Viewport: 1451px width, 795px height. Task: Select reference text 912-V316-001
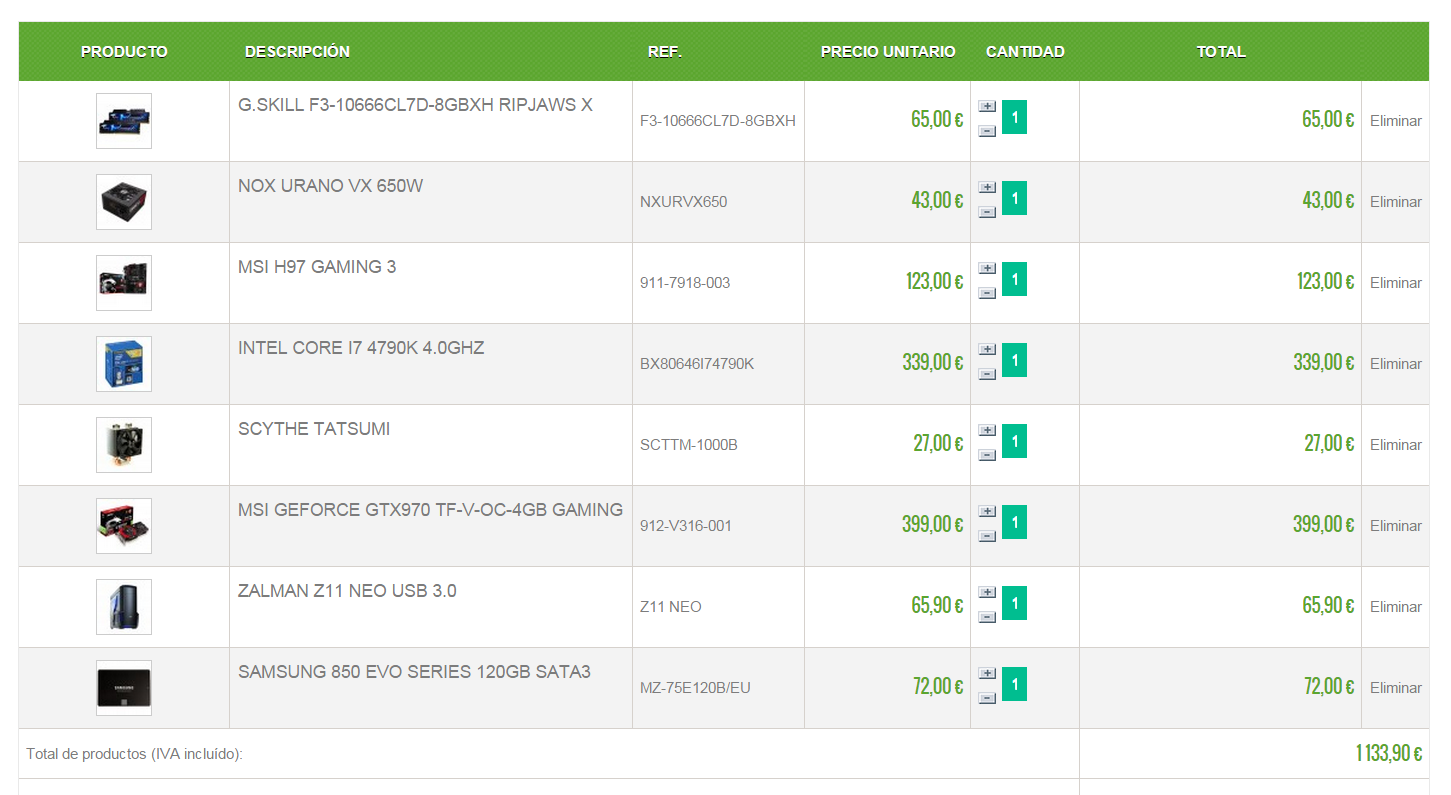(686, 526)
